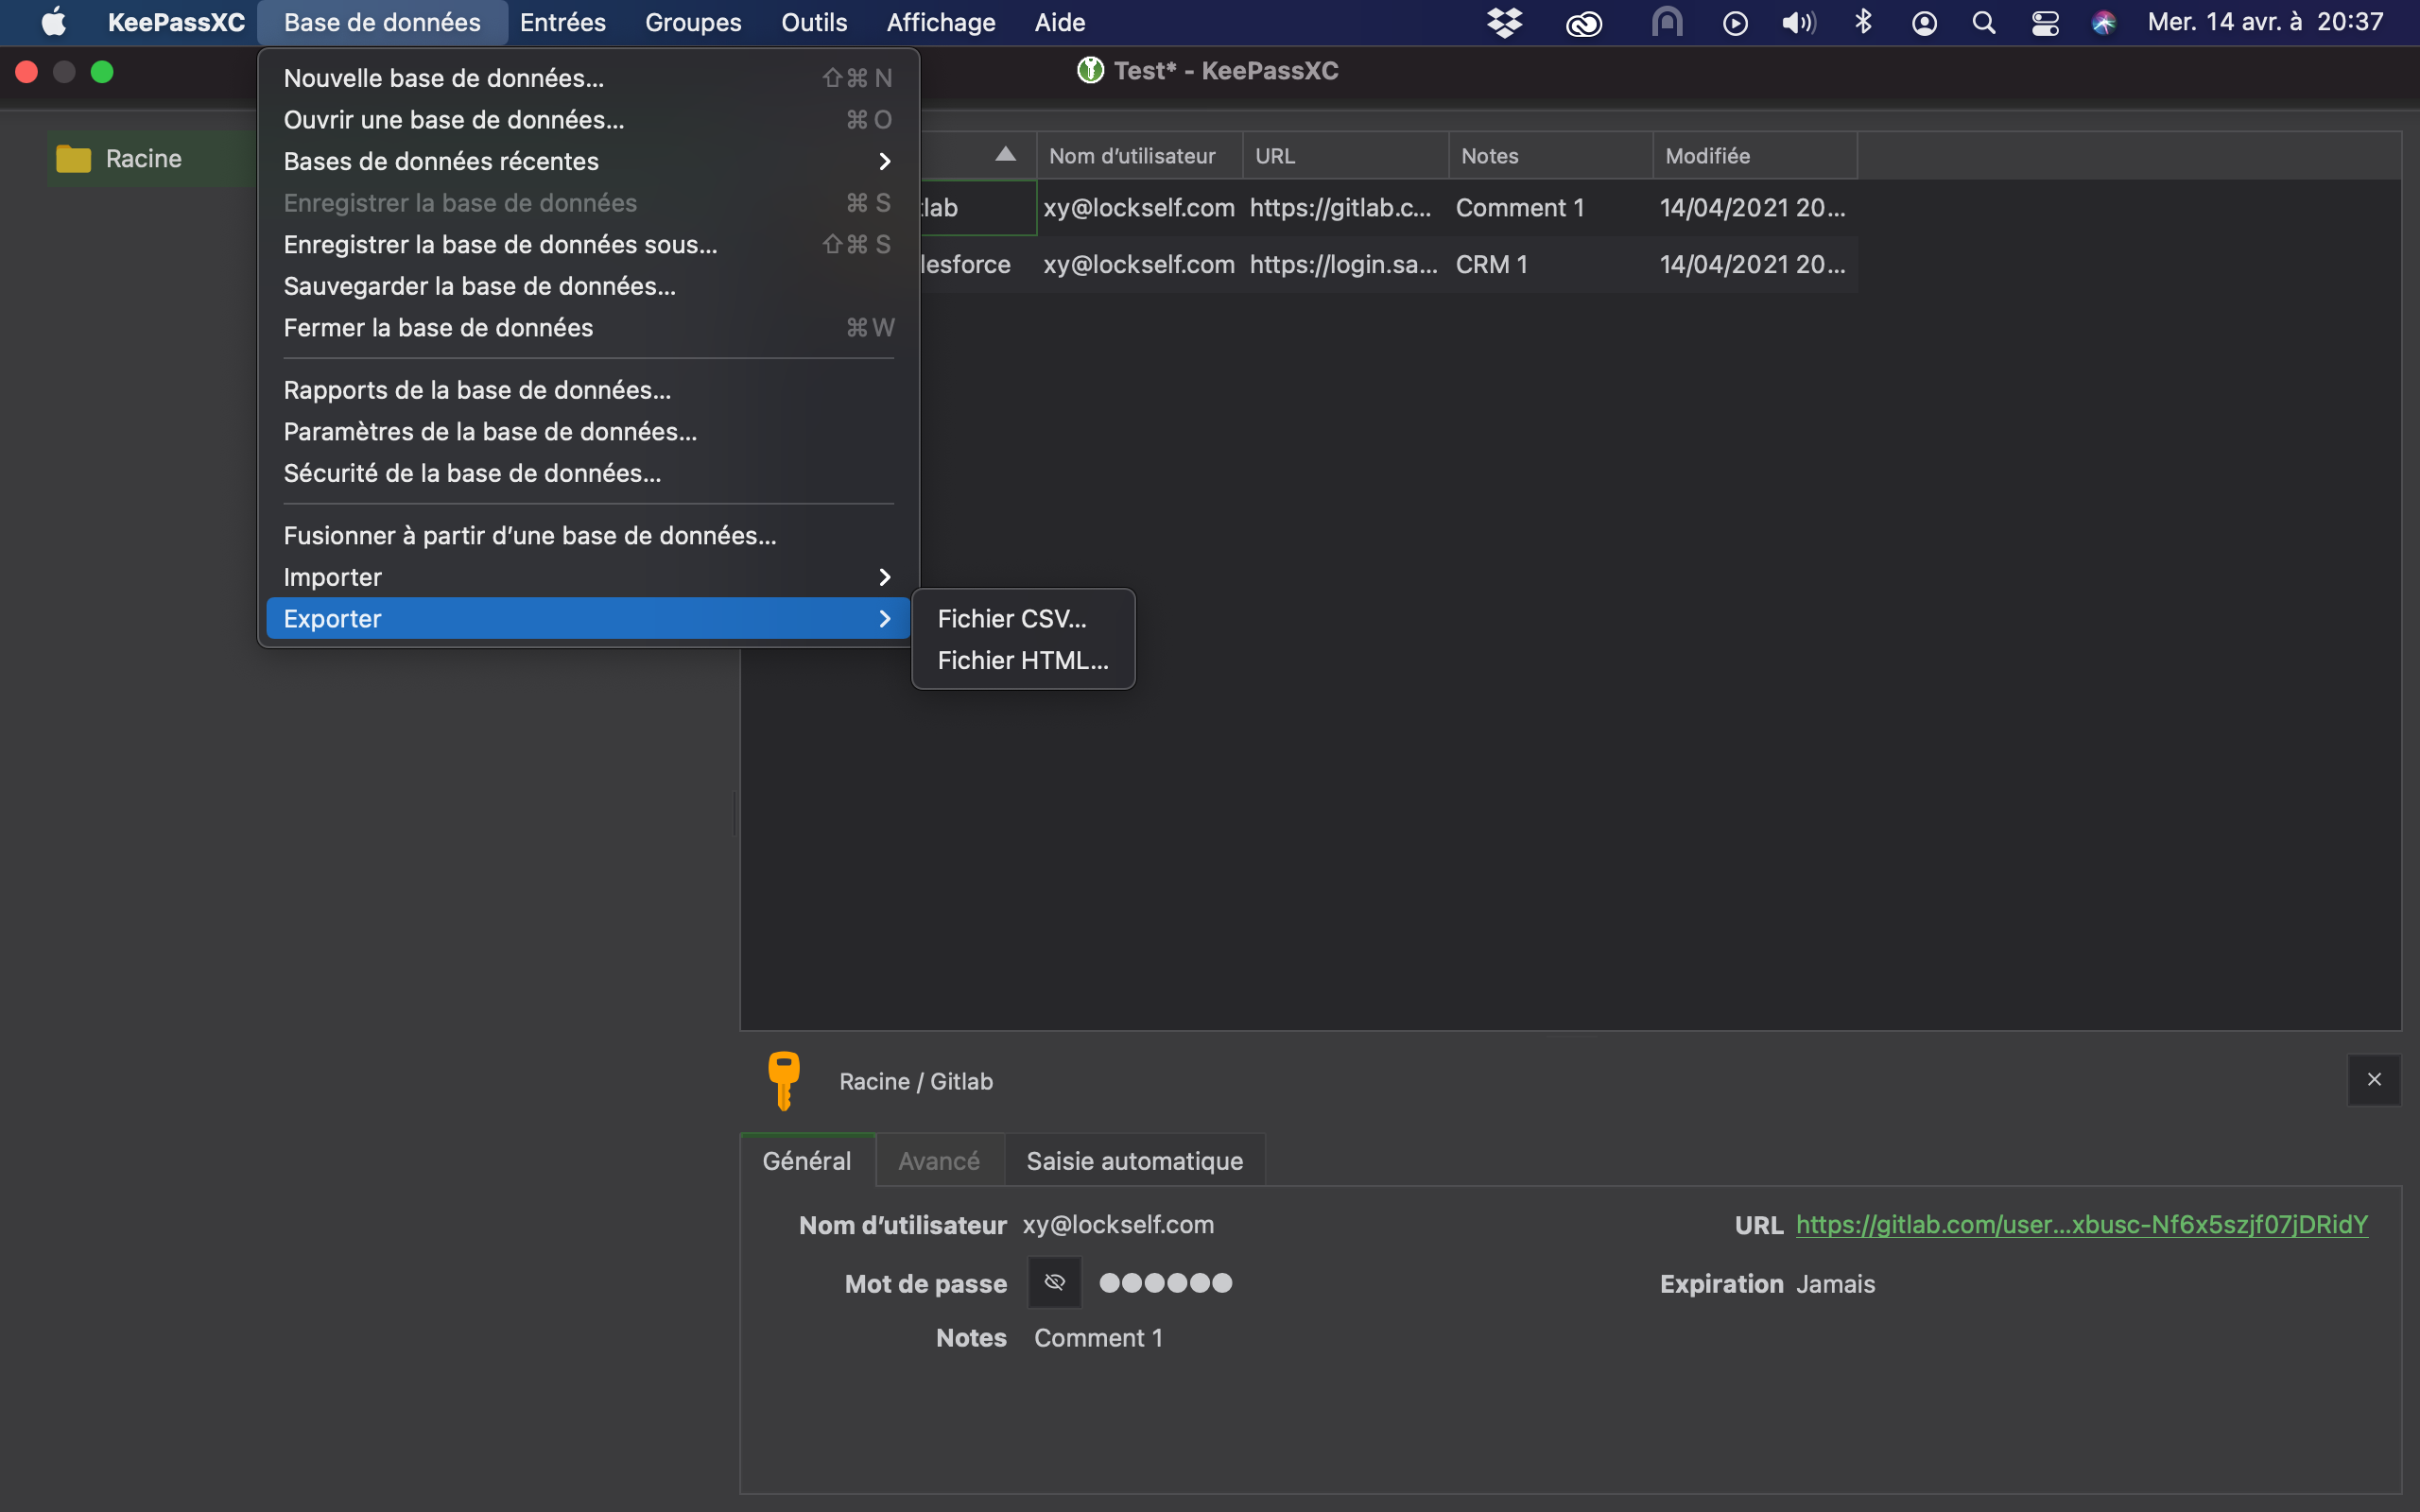Launch Siri from the menu bar
Viewport: 2420px width, 1512px height.
point(2104,23)
